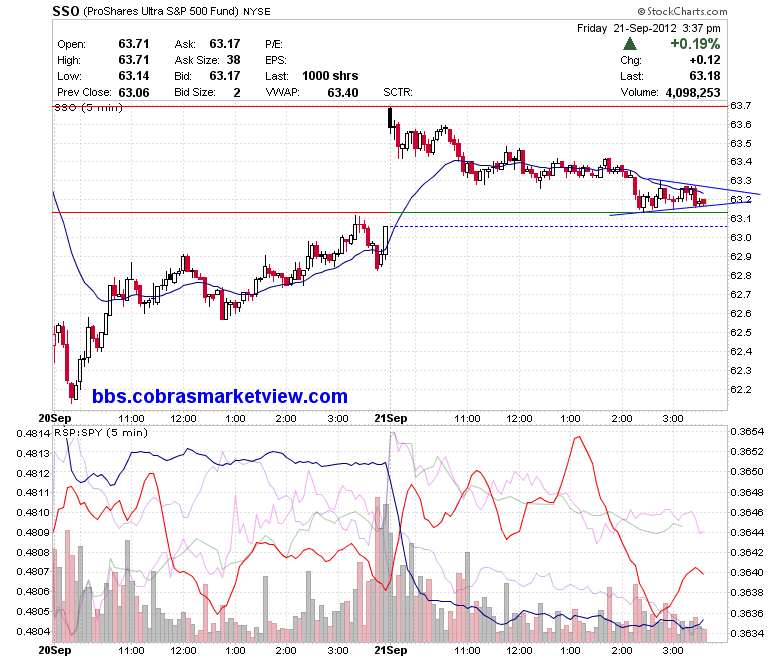This screenshot has width=780, height=659.
Task: Click the StockCharts.com copyright logo
Action: (682, 11)
